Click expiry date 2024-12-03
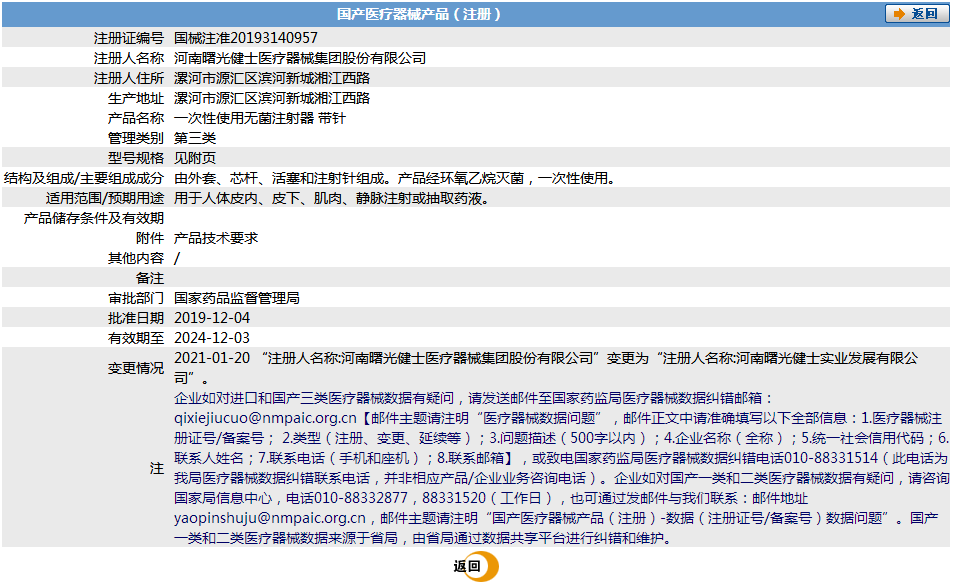Image resolution: width=955 pixels, height=583 pixels. [x=212, y=338]
